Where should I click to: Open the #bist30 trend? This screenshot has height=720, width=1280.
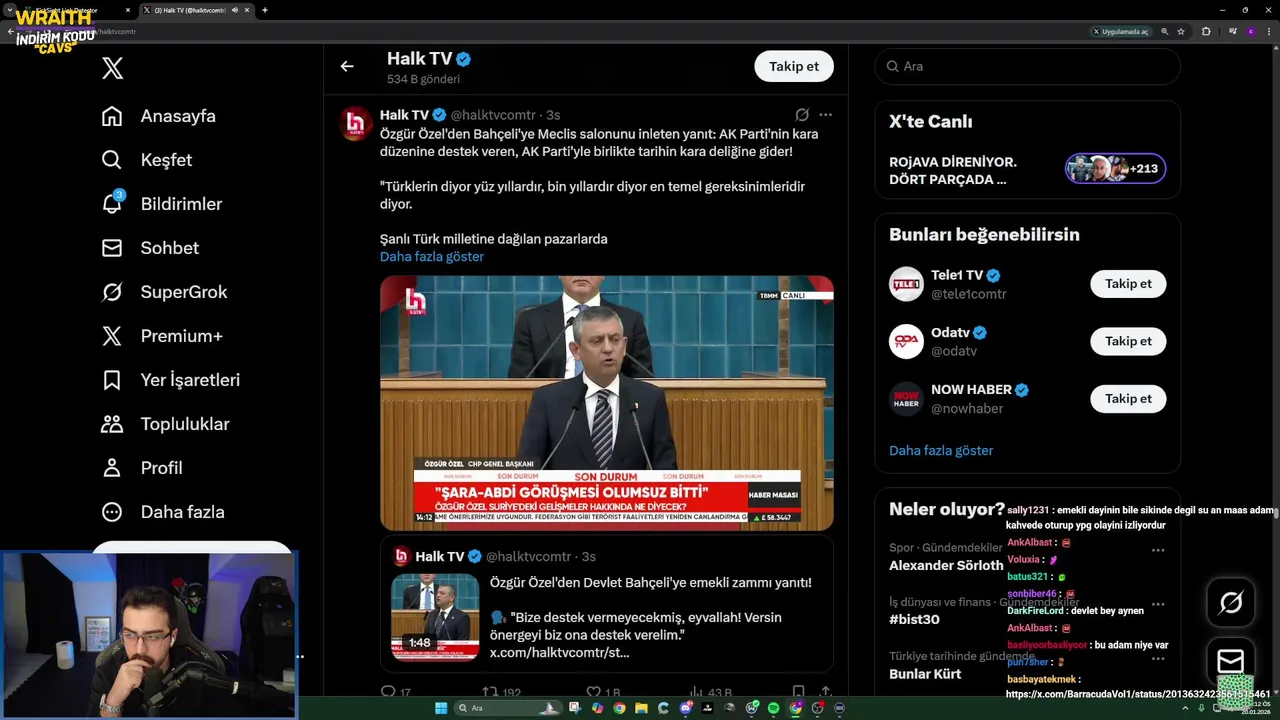pyautogui.click(x=914, y=619)
